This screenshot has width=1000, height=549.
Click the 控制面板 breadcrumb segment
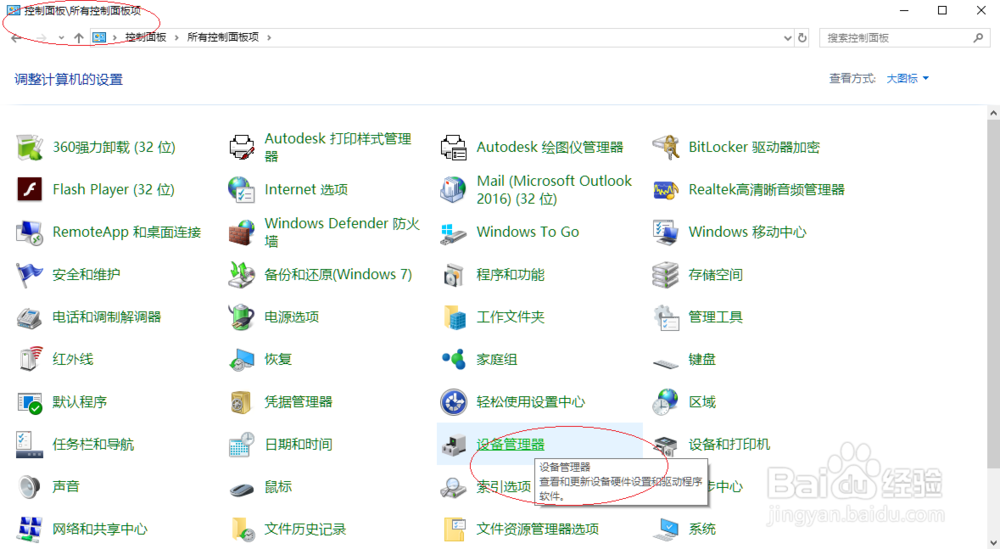pyautogui.click(x=145, y=38)
